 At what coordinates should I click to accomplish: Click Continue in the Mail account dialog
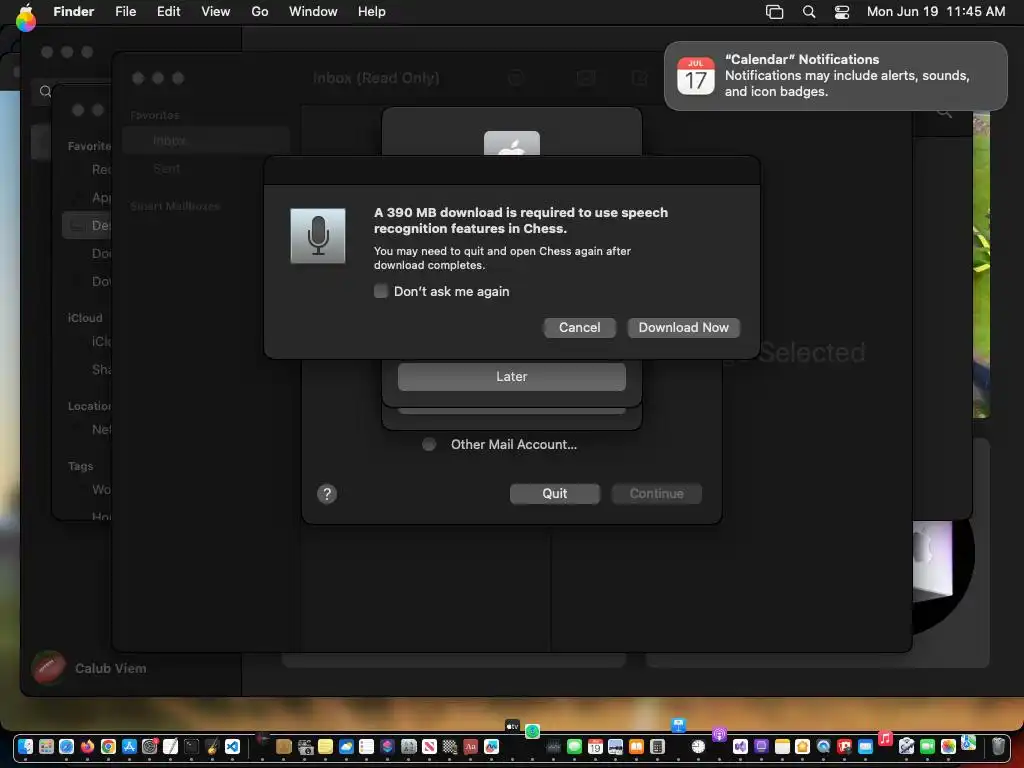point(656,494)
